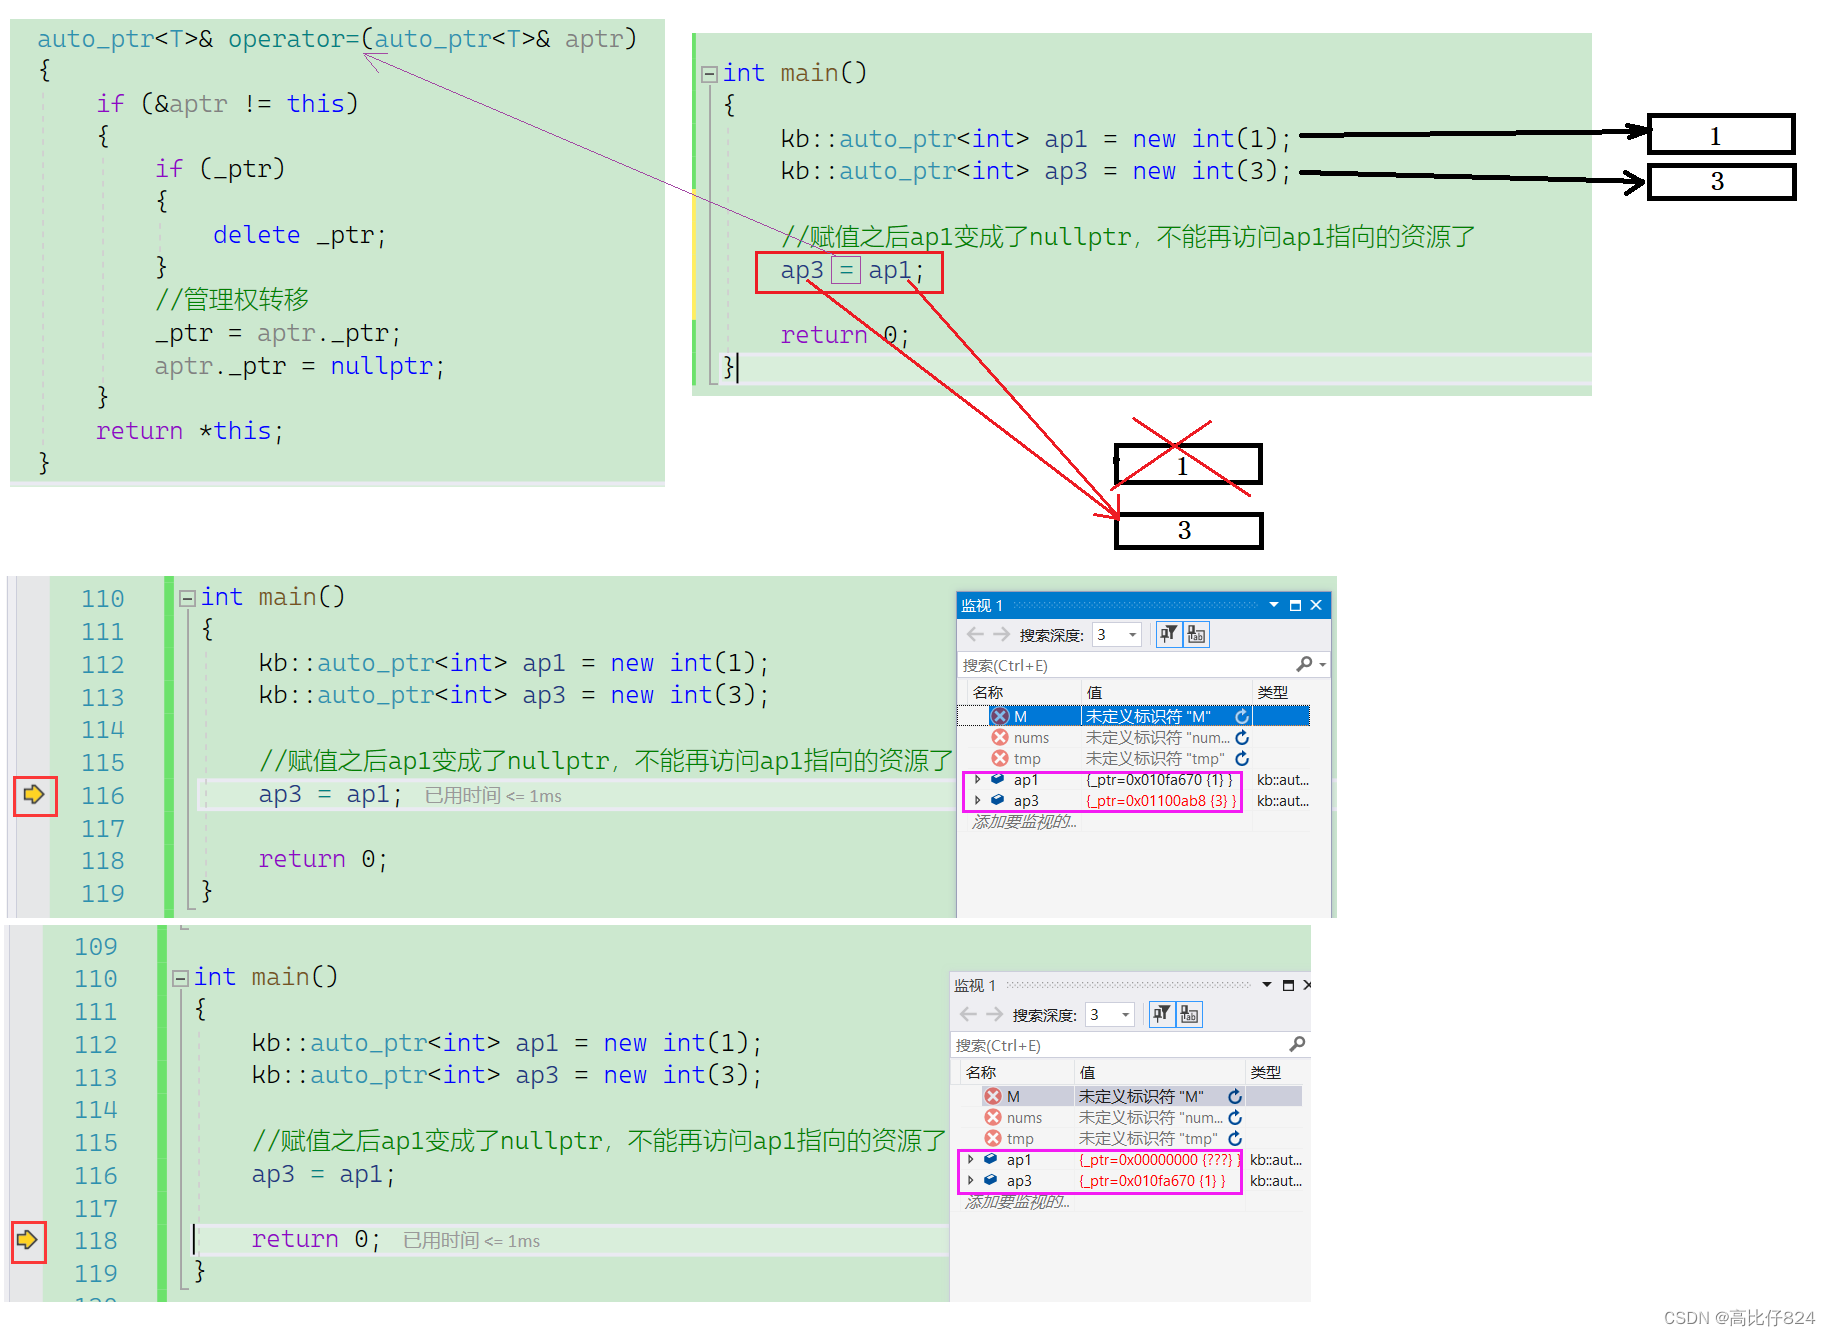1831x1336 pixels.
Task: Select the blue '监视 1' title tab
Action: (x=981, y=605)
